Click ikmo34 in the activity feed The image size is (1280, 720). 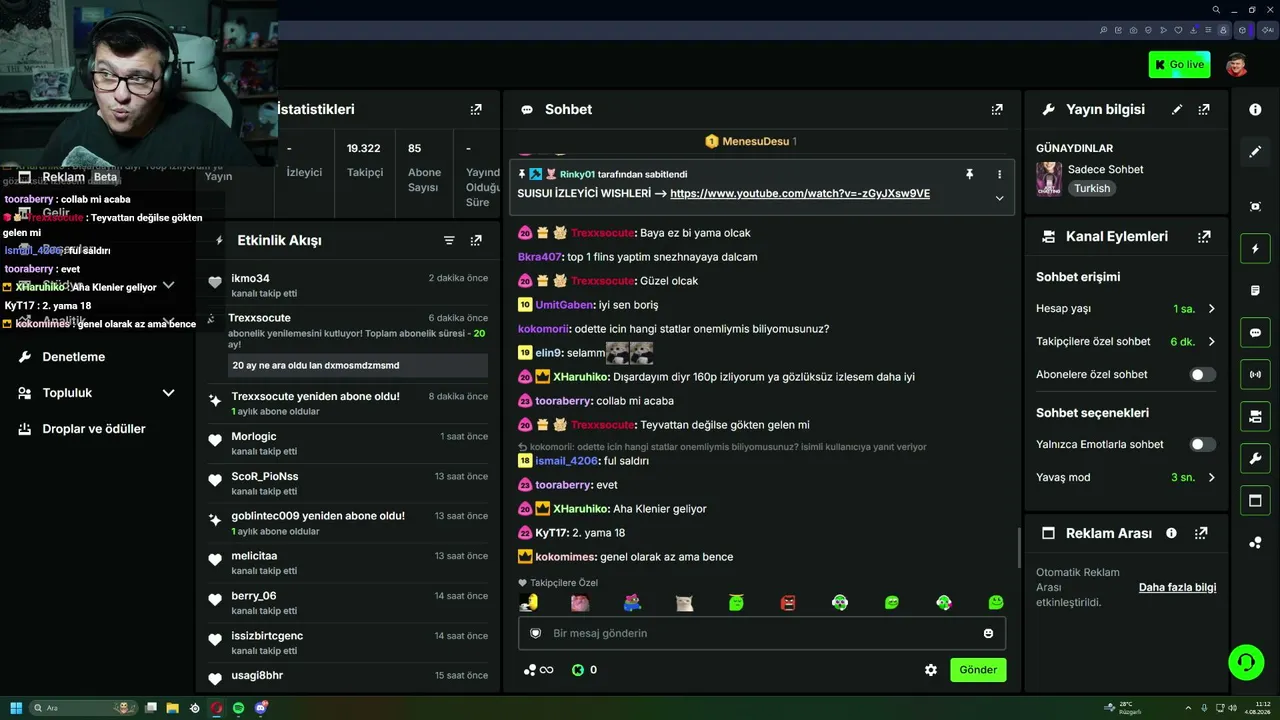(x=250, y=278)
